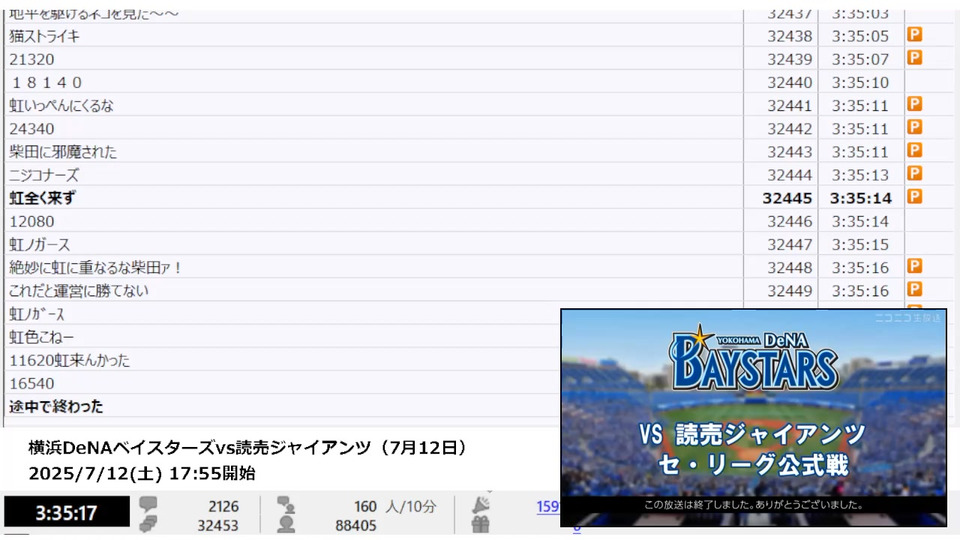
Task: Click the P badge beside comment 32441
Action: tap(914, 105)
